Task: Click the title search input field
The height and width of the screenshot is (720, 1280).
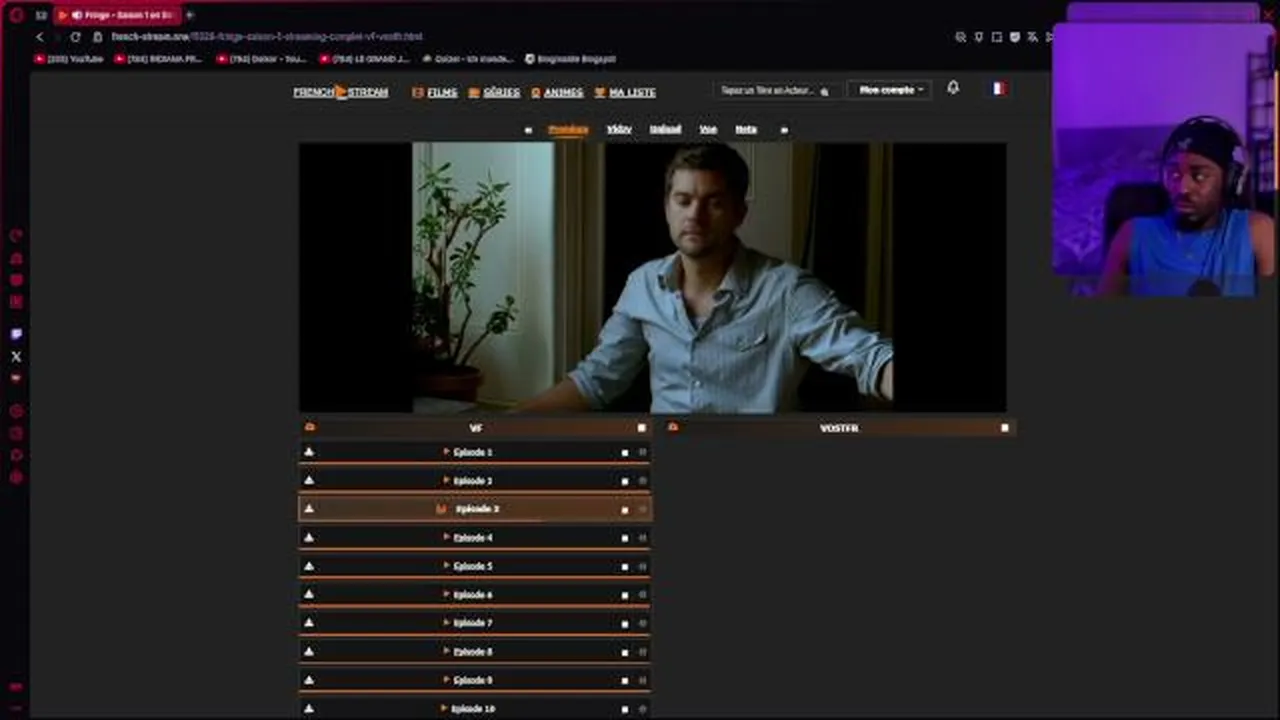Action: [x=774, y=90]
